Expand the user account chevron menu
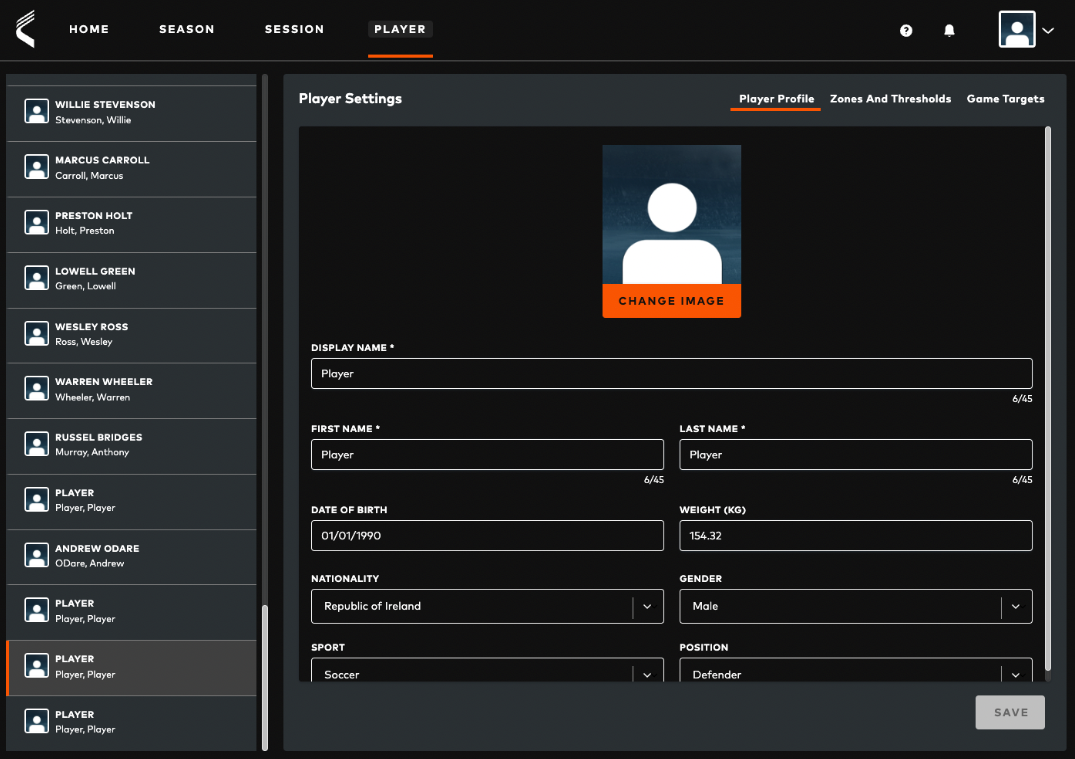Screen dimensions: 1075x759 [1048, 30]
